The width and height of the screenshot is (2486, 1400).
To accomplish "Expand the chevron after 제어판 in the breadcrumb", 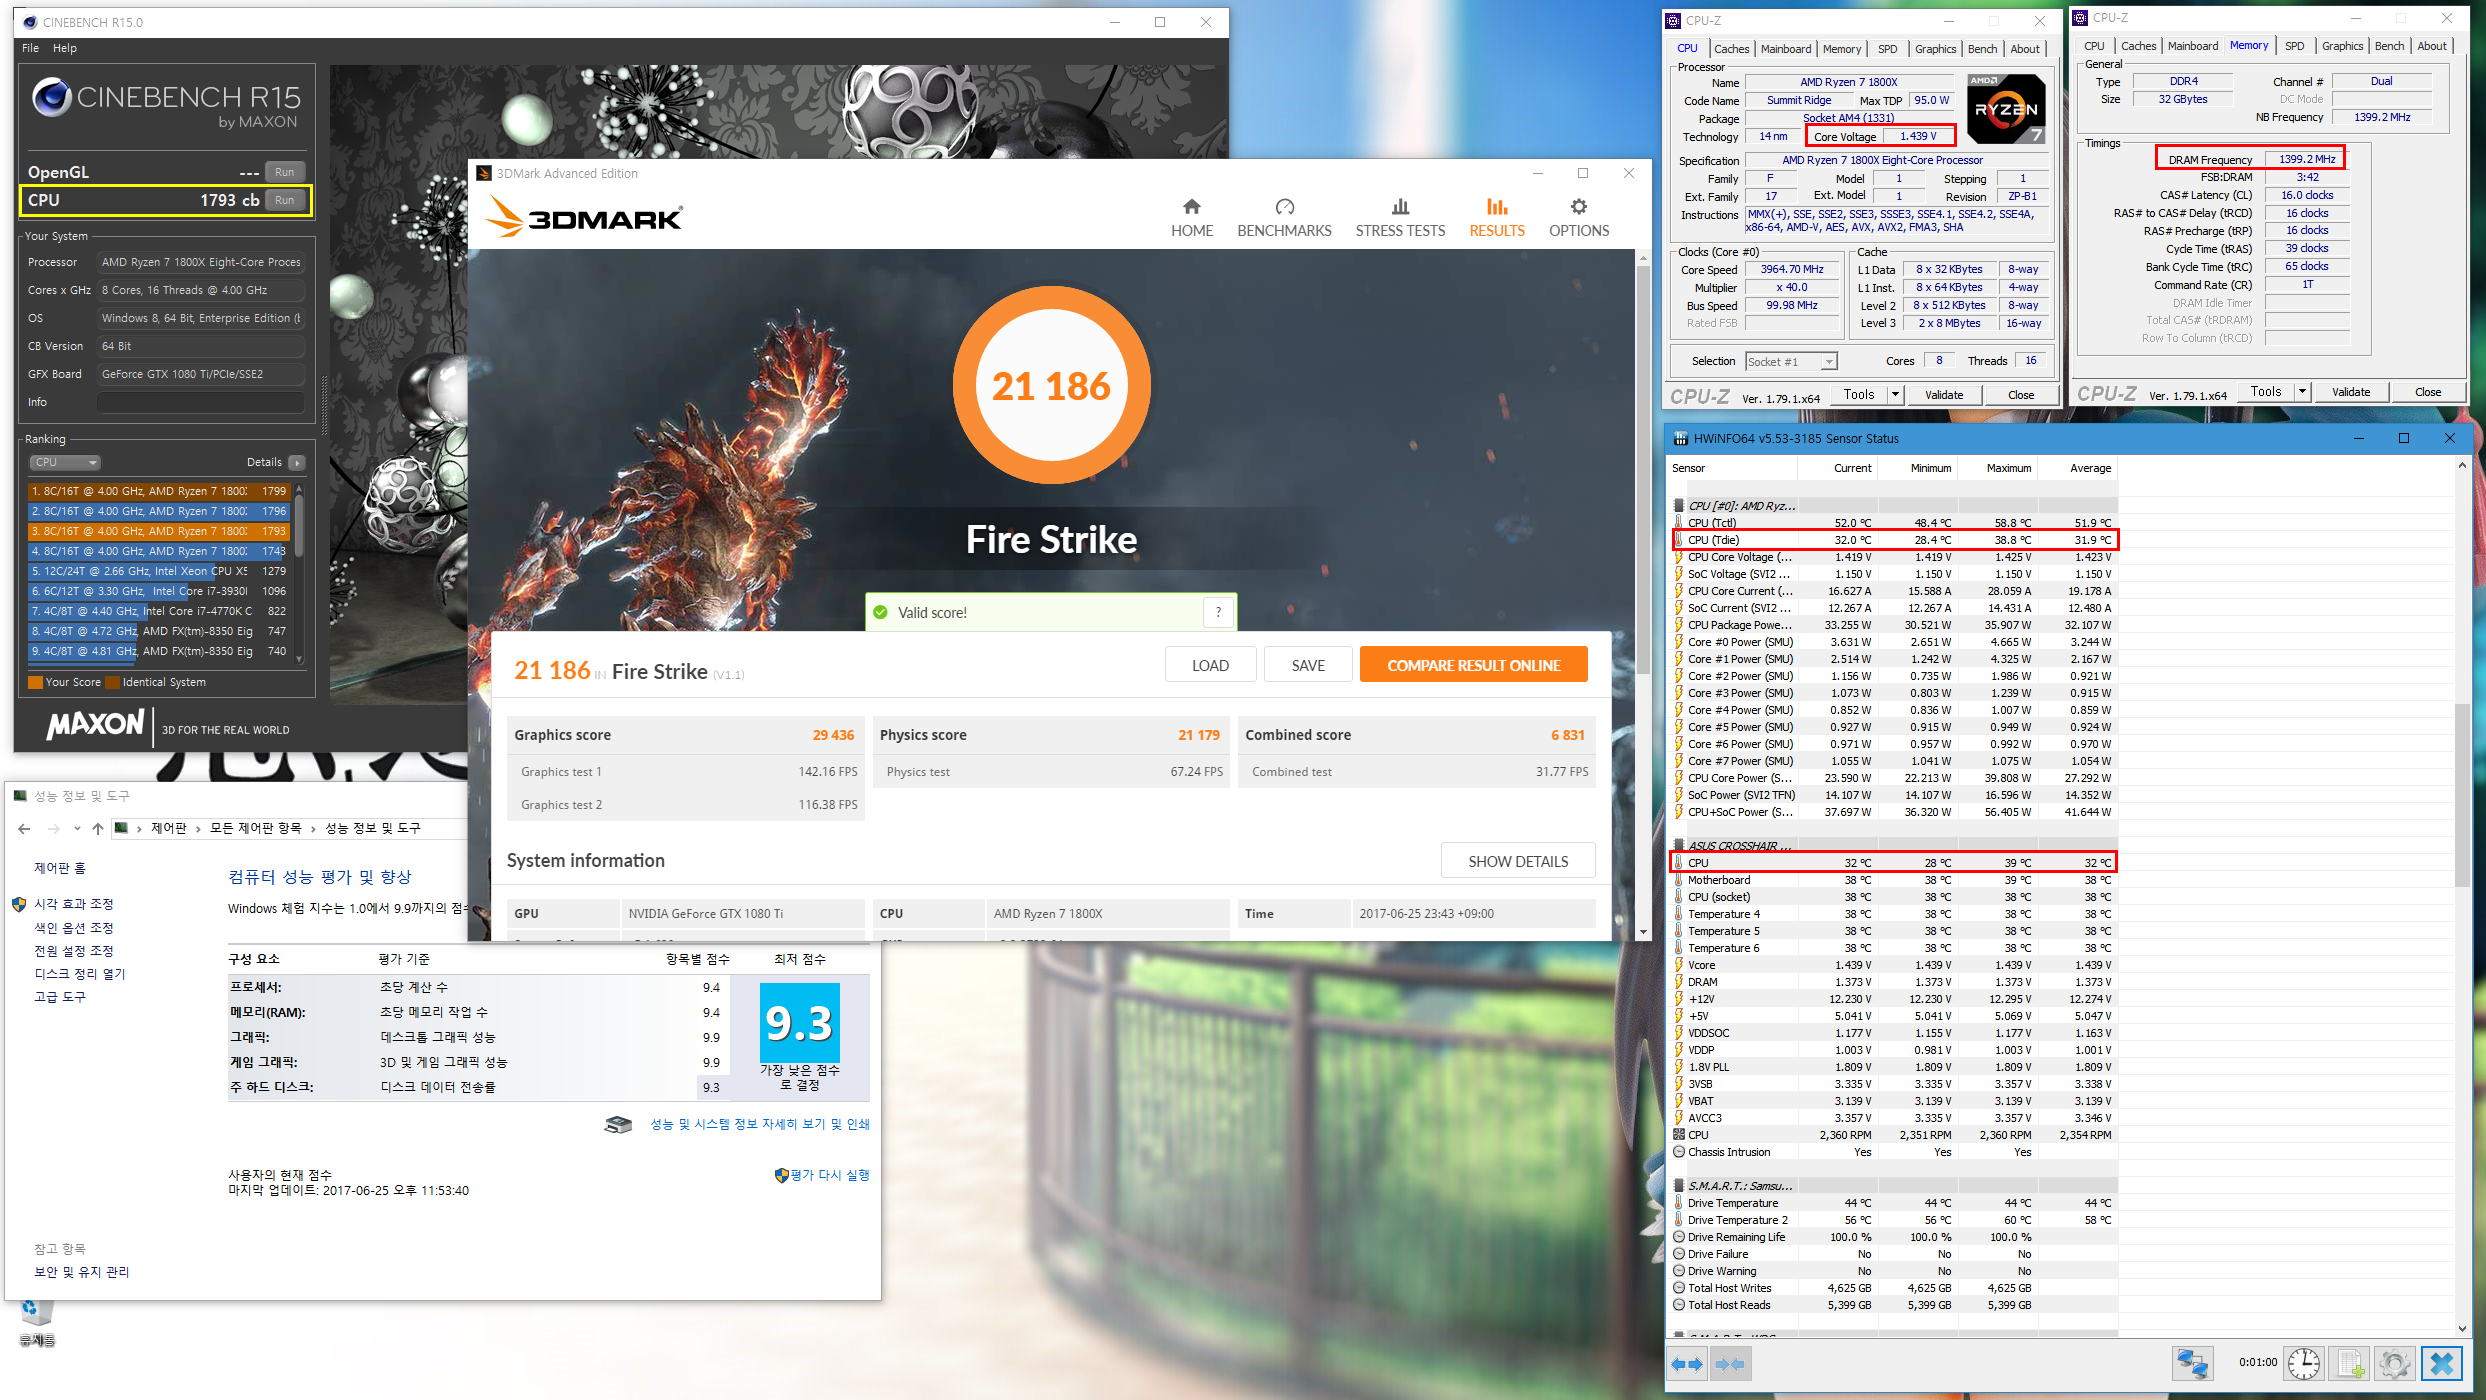I will click(198, 829).
